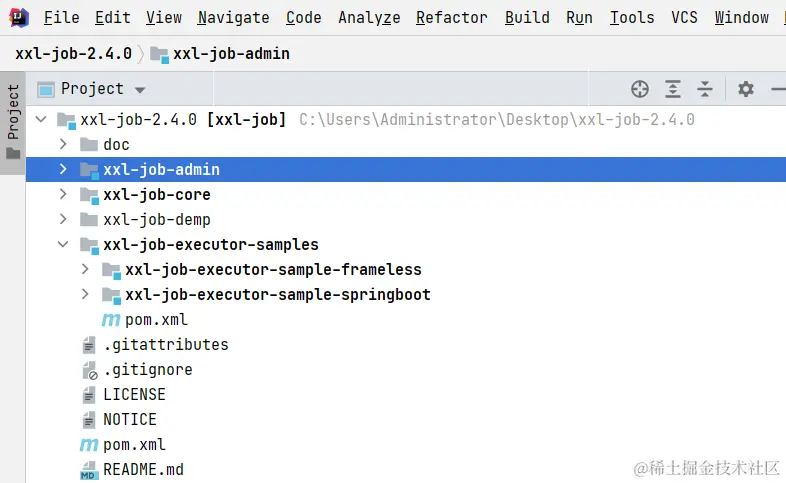Click xxl-job-2.4.0 breadcrumb in navigation bar
Viewport: 786px width, 483px height.
coord(73,54)
